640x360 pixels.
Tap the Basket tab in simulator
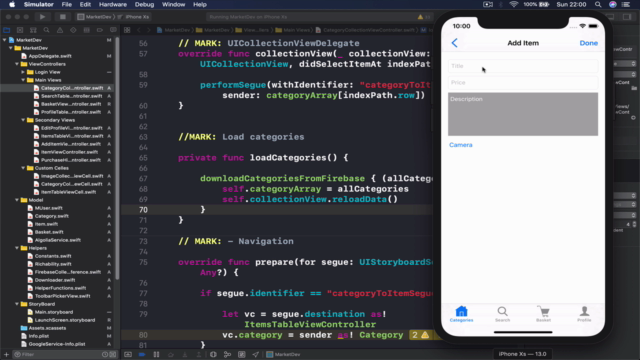[x=543, y=314]
